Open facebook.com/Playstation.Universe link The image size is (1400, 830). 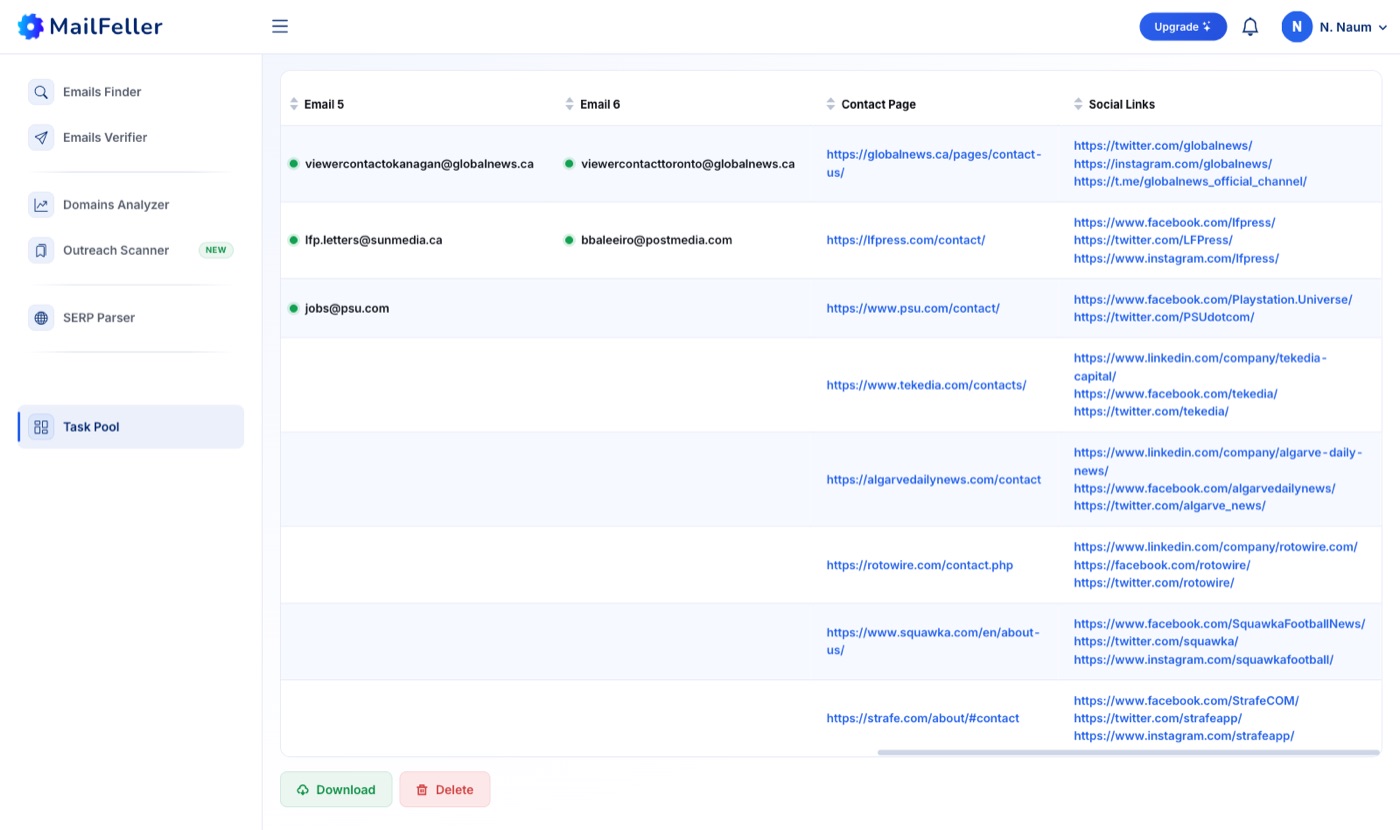pyautogui.click(x=1213, y=299)
